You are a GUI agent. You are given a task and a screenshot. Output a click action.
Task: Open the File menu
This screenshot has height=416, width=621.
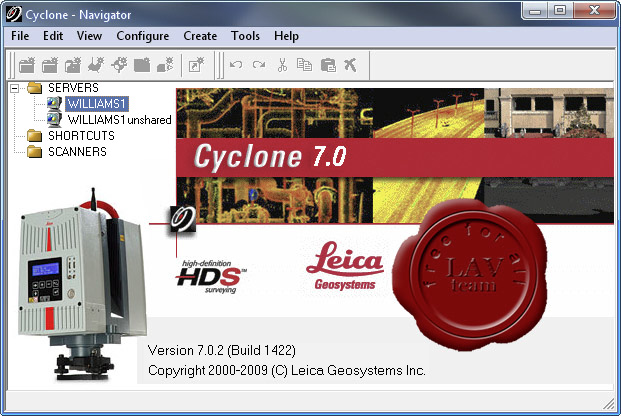click(x=20, y=36)
